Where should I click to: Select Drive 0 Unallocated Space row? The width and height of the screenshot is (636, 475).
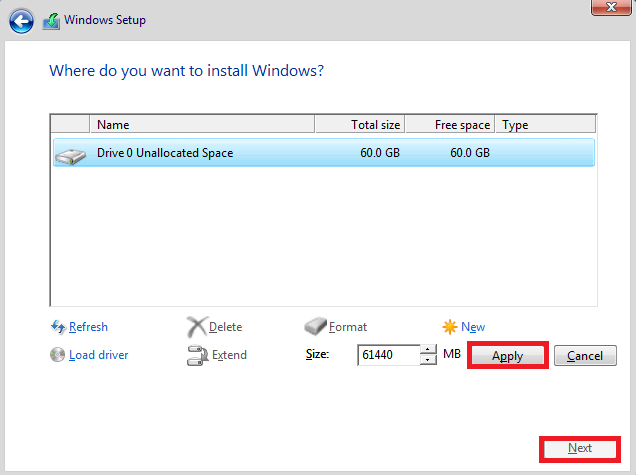click(x=324, y=153)
